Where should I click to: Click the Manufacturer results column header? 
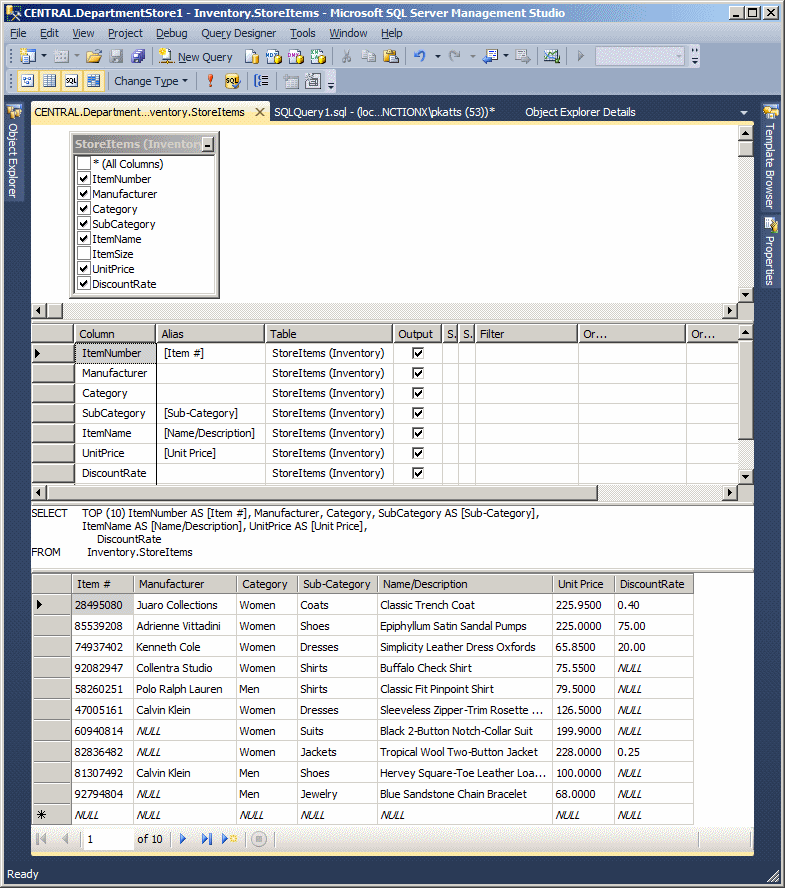pos(185,584)
